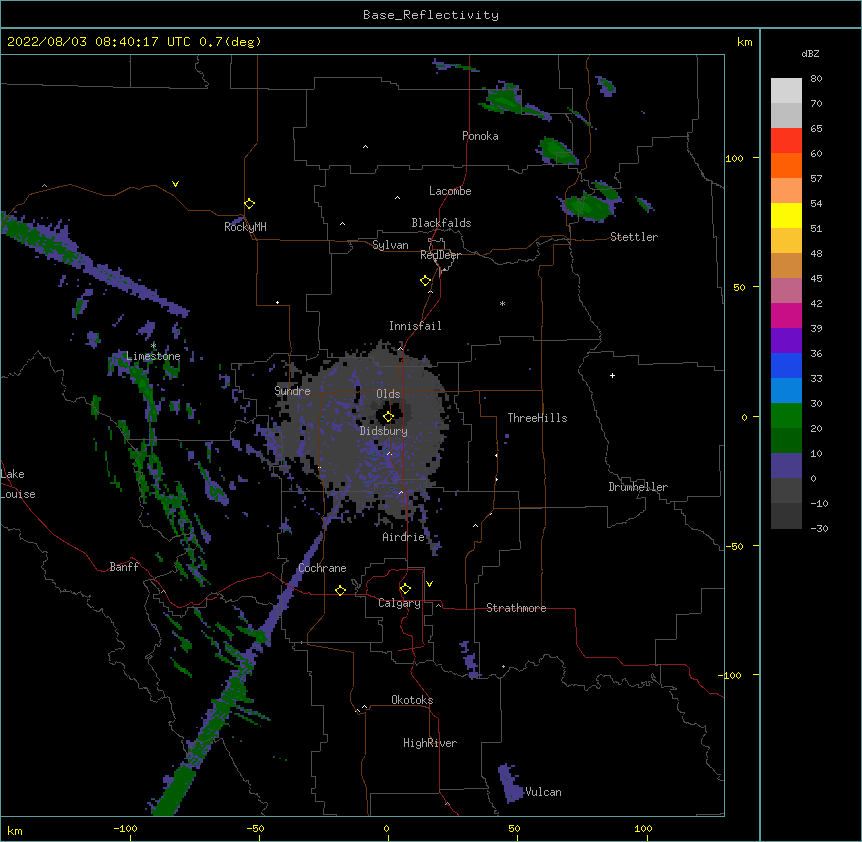
Task: Click the white asterisk above Limestone label
Action: 153,346
